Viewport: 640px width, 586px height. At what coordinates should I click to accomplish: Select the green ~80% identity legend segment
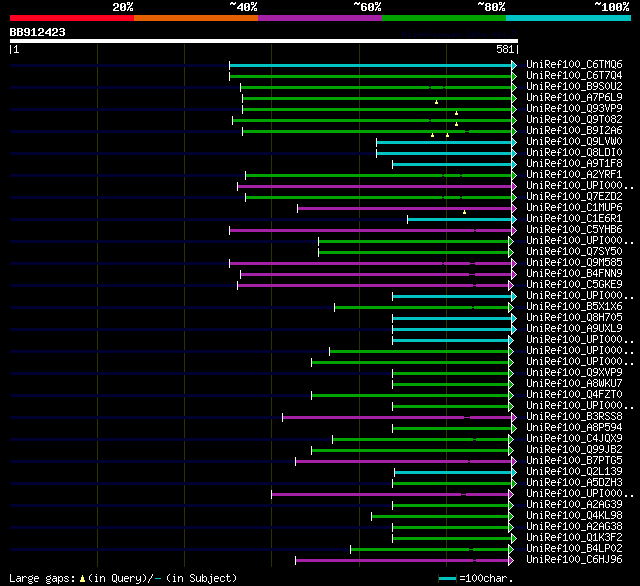coord(444,18)
